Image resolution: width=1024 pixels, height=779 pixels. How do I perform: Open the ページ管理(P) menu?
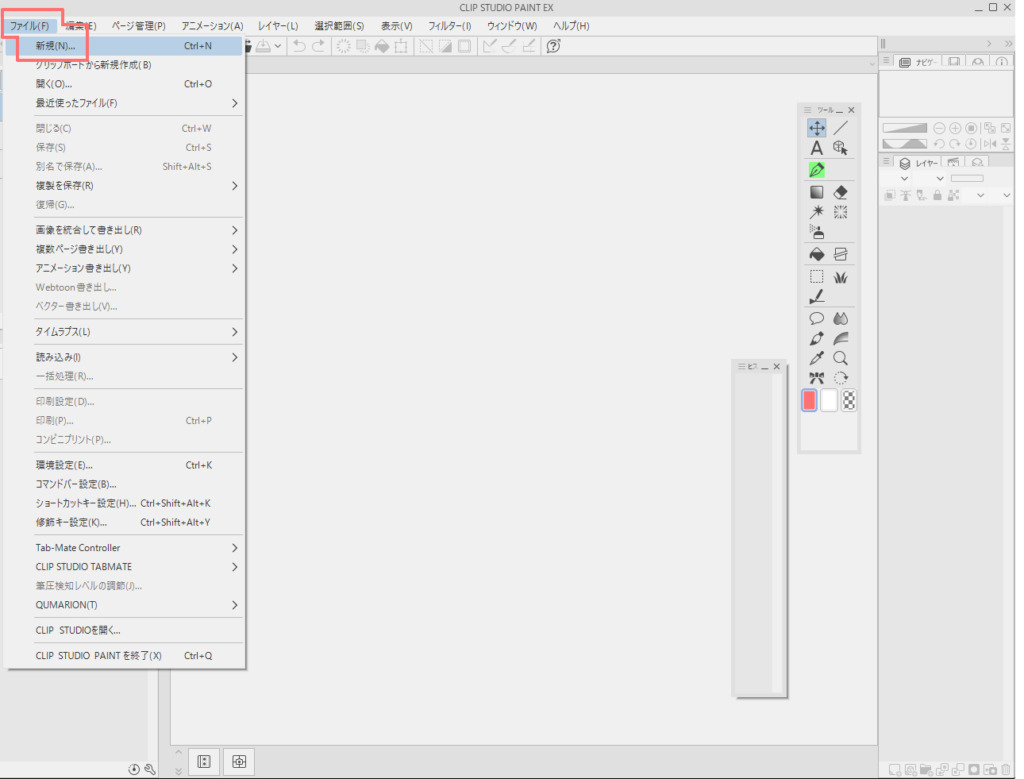pyautogui.click(x=138, y=26)
